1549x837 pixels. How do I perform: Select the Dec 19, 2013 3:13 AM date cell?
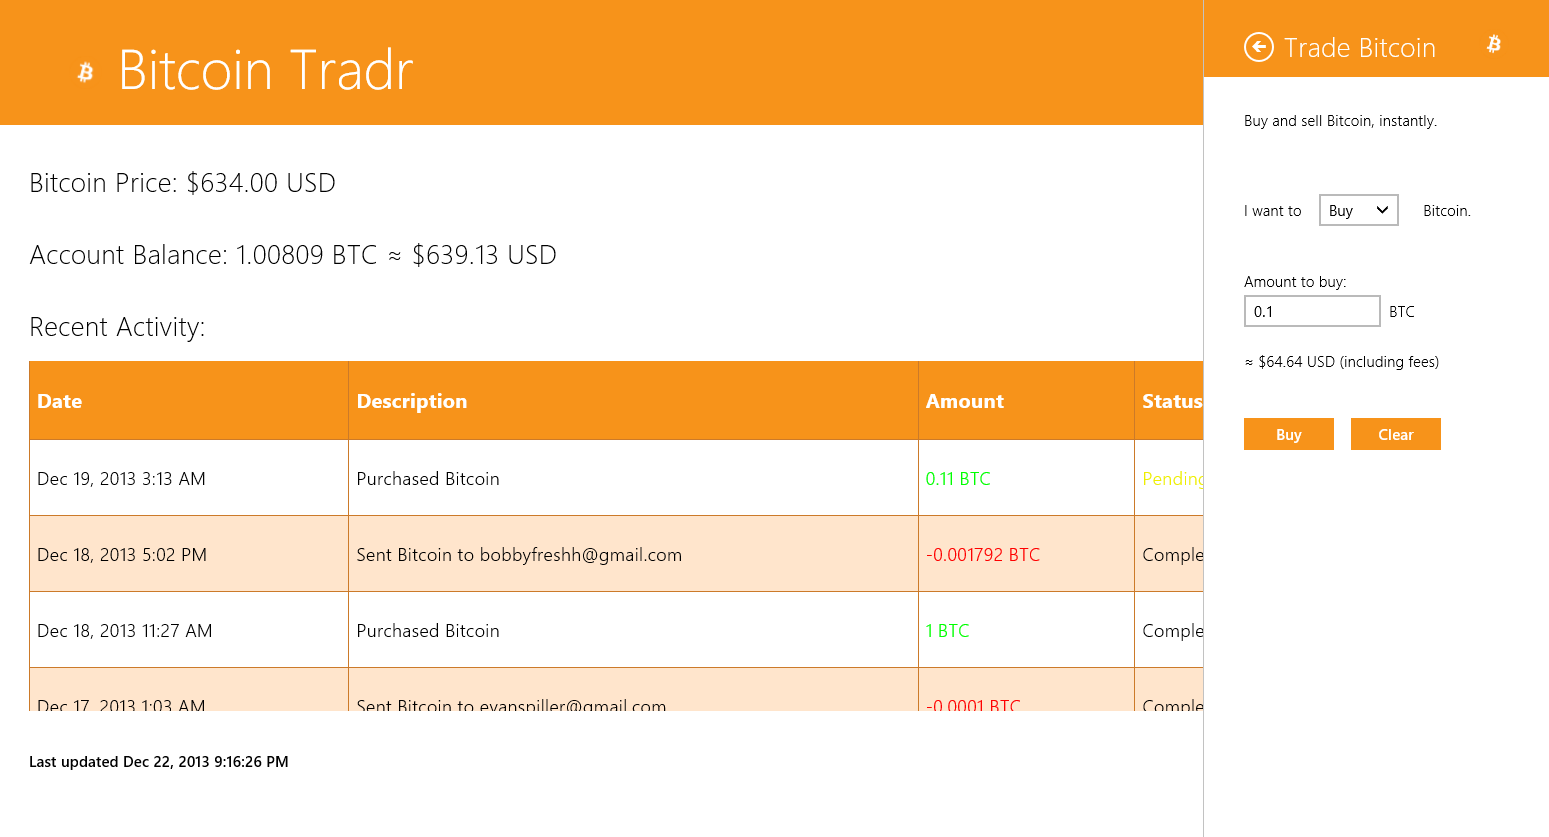(121, 479)
